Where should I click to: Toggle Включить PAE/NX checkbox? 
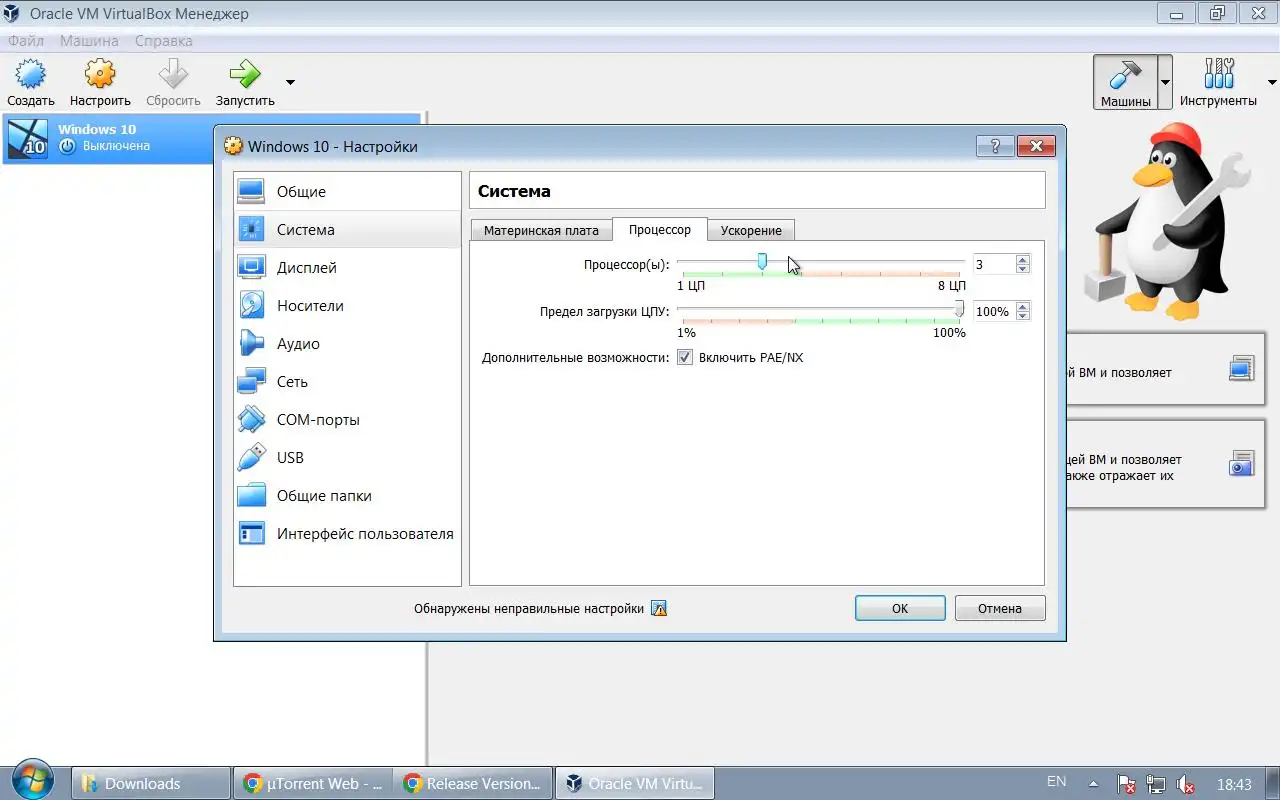click(685, 357)
